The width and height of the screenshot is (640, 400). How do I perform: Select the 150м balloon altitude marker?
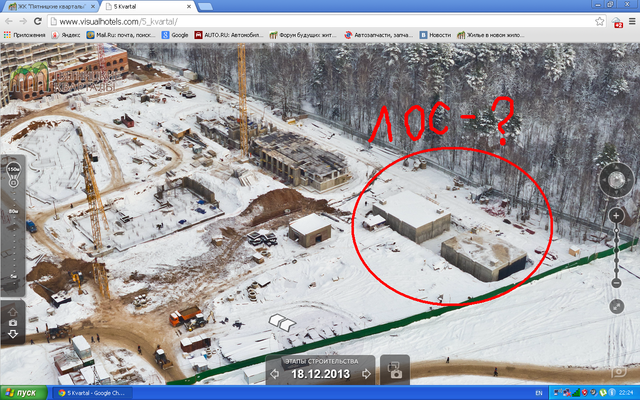(x=13, y=173)
